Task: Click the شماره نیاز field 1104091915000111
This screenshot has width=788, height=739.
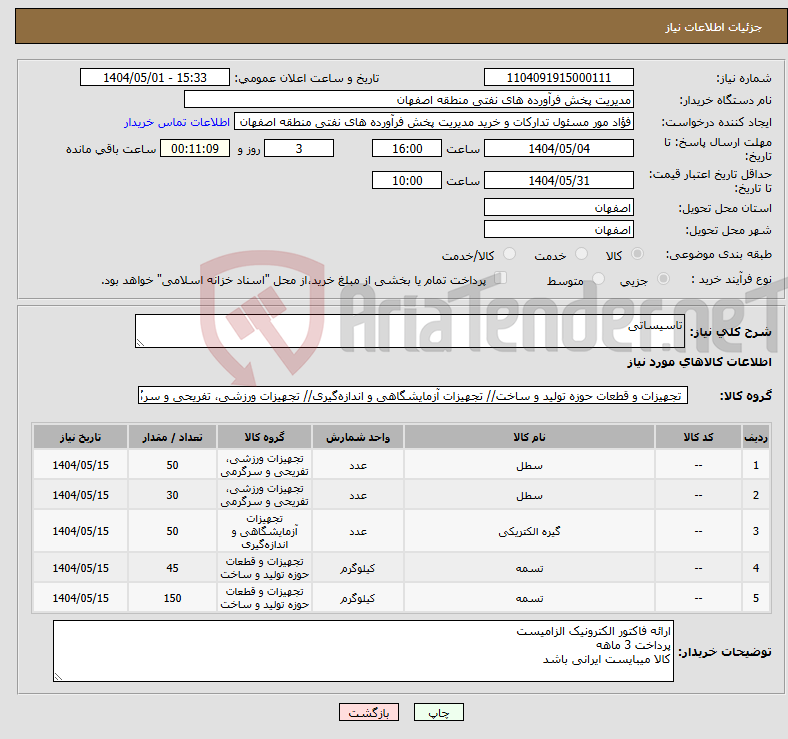Action: point(558,77)
